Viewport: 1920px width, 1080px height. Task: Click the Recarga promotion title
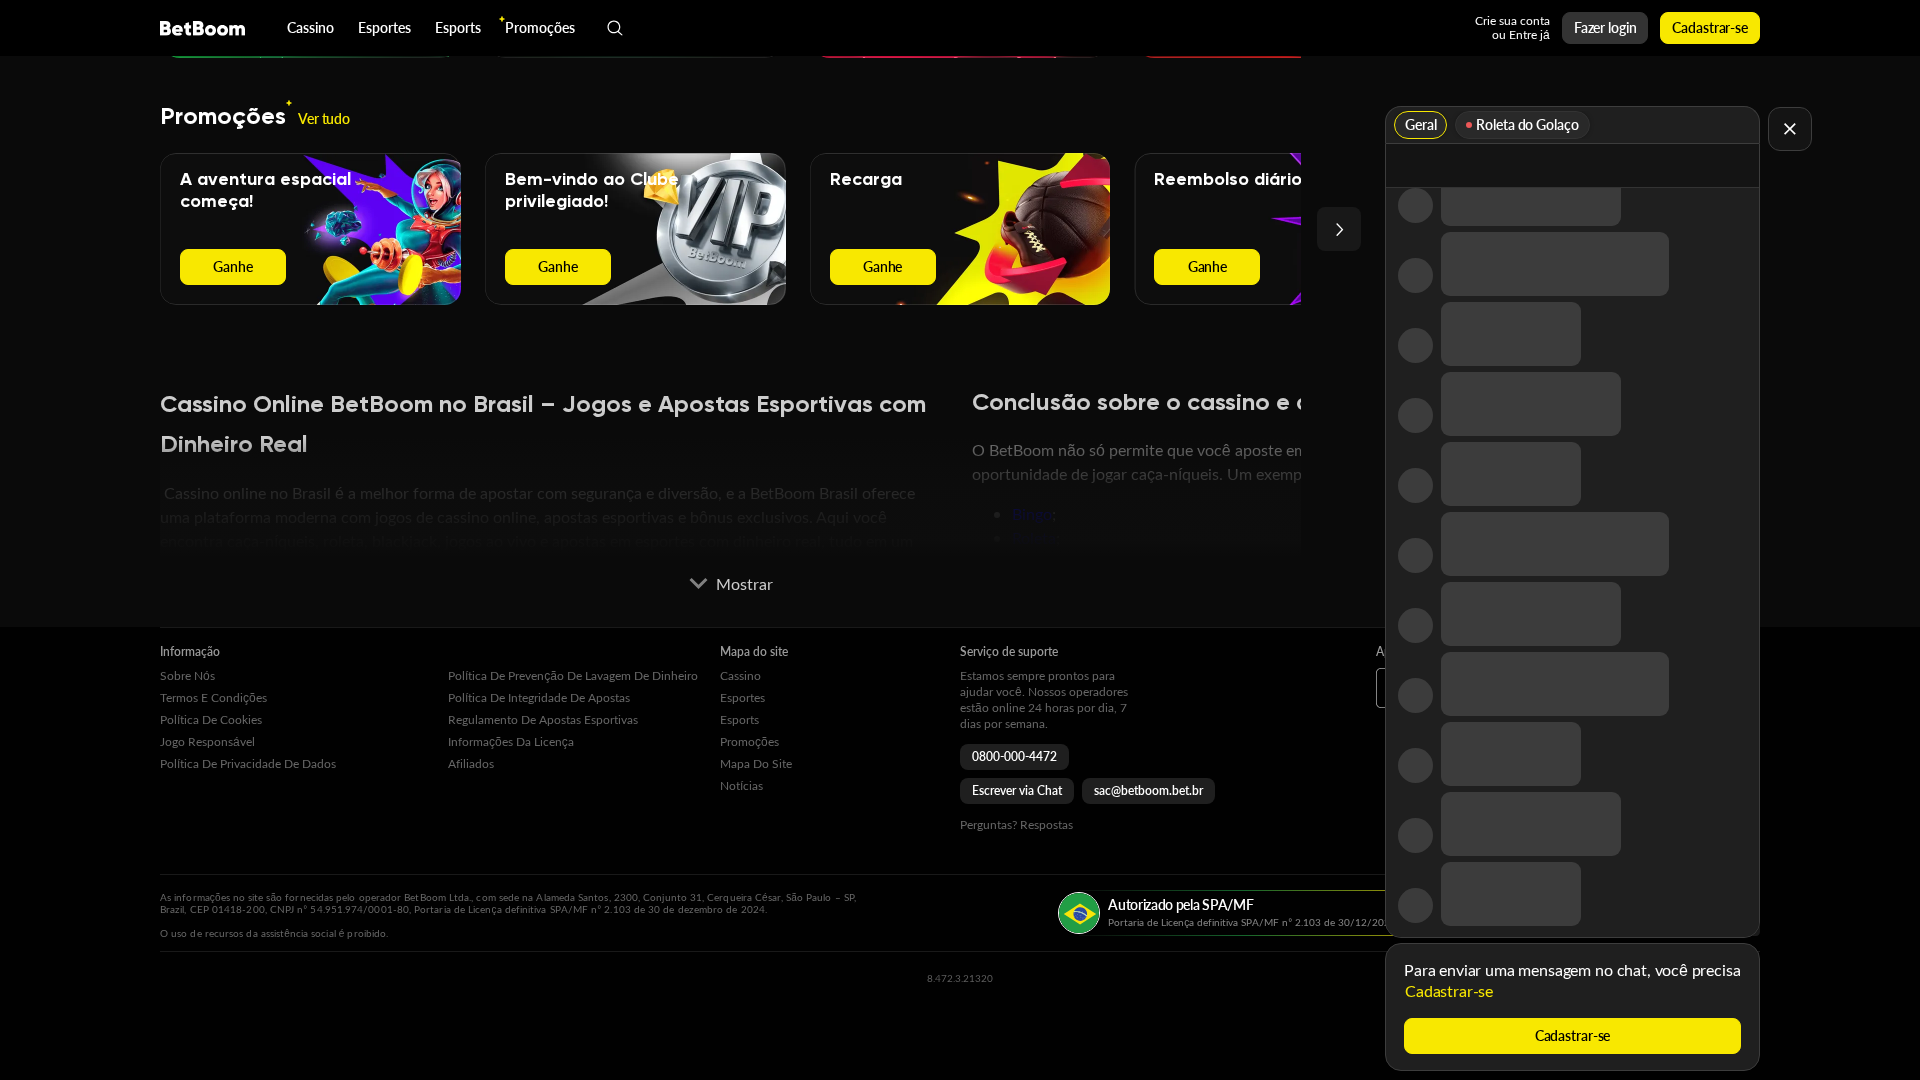[866, 180]
